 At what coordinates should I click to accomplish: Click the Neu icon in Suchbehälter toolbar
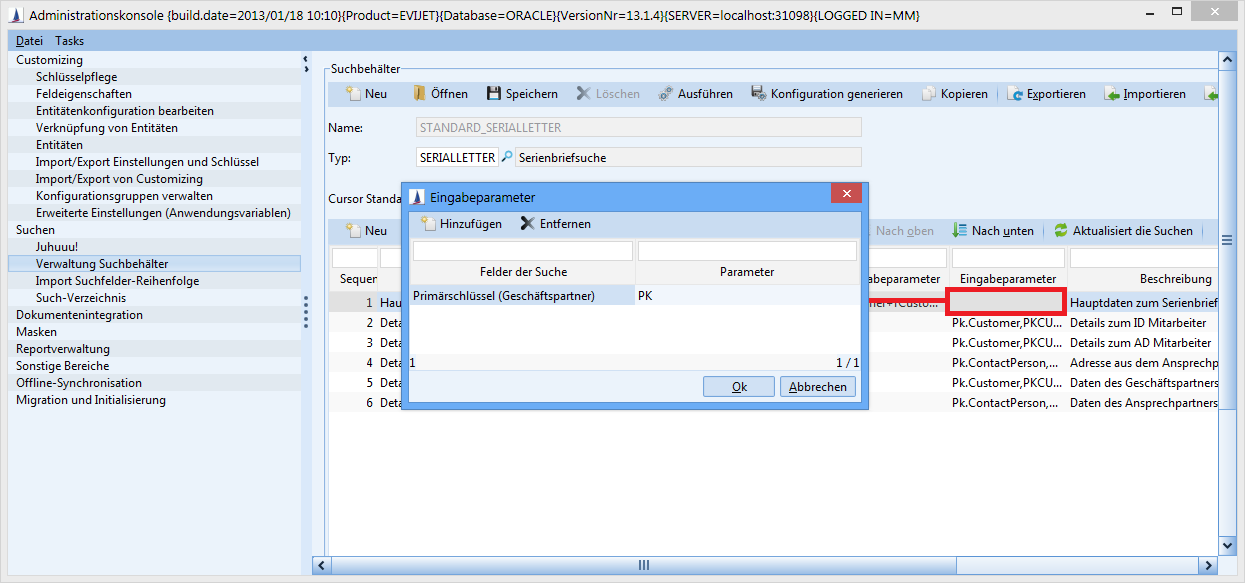point(354,94)
